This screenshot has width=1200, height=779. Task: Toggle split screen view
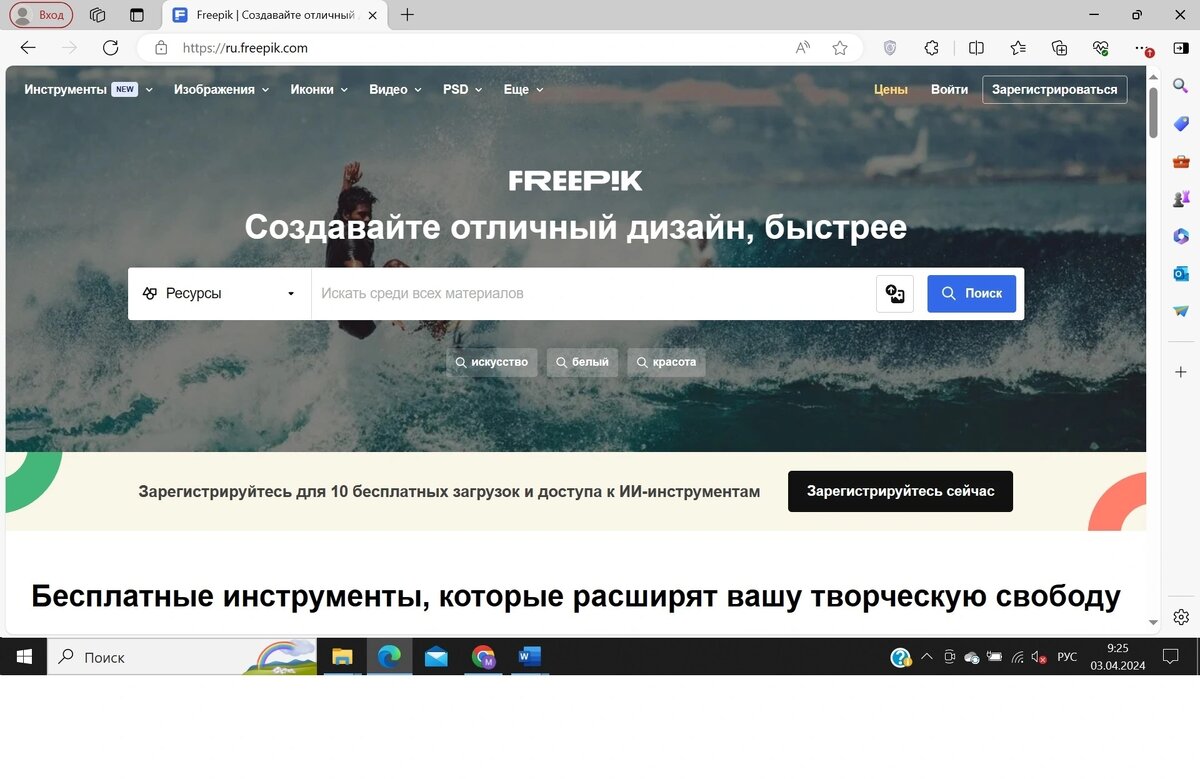click(x=977, y=47)
